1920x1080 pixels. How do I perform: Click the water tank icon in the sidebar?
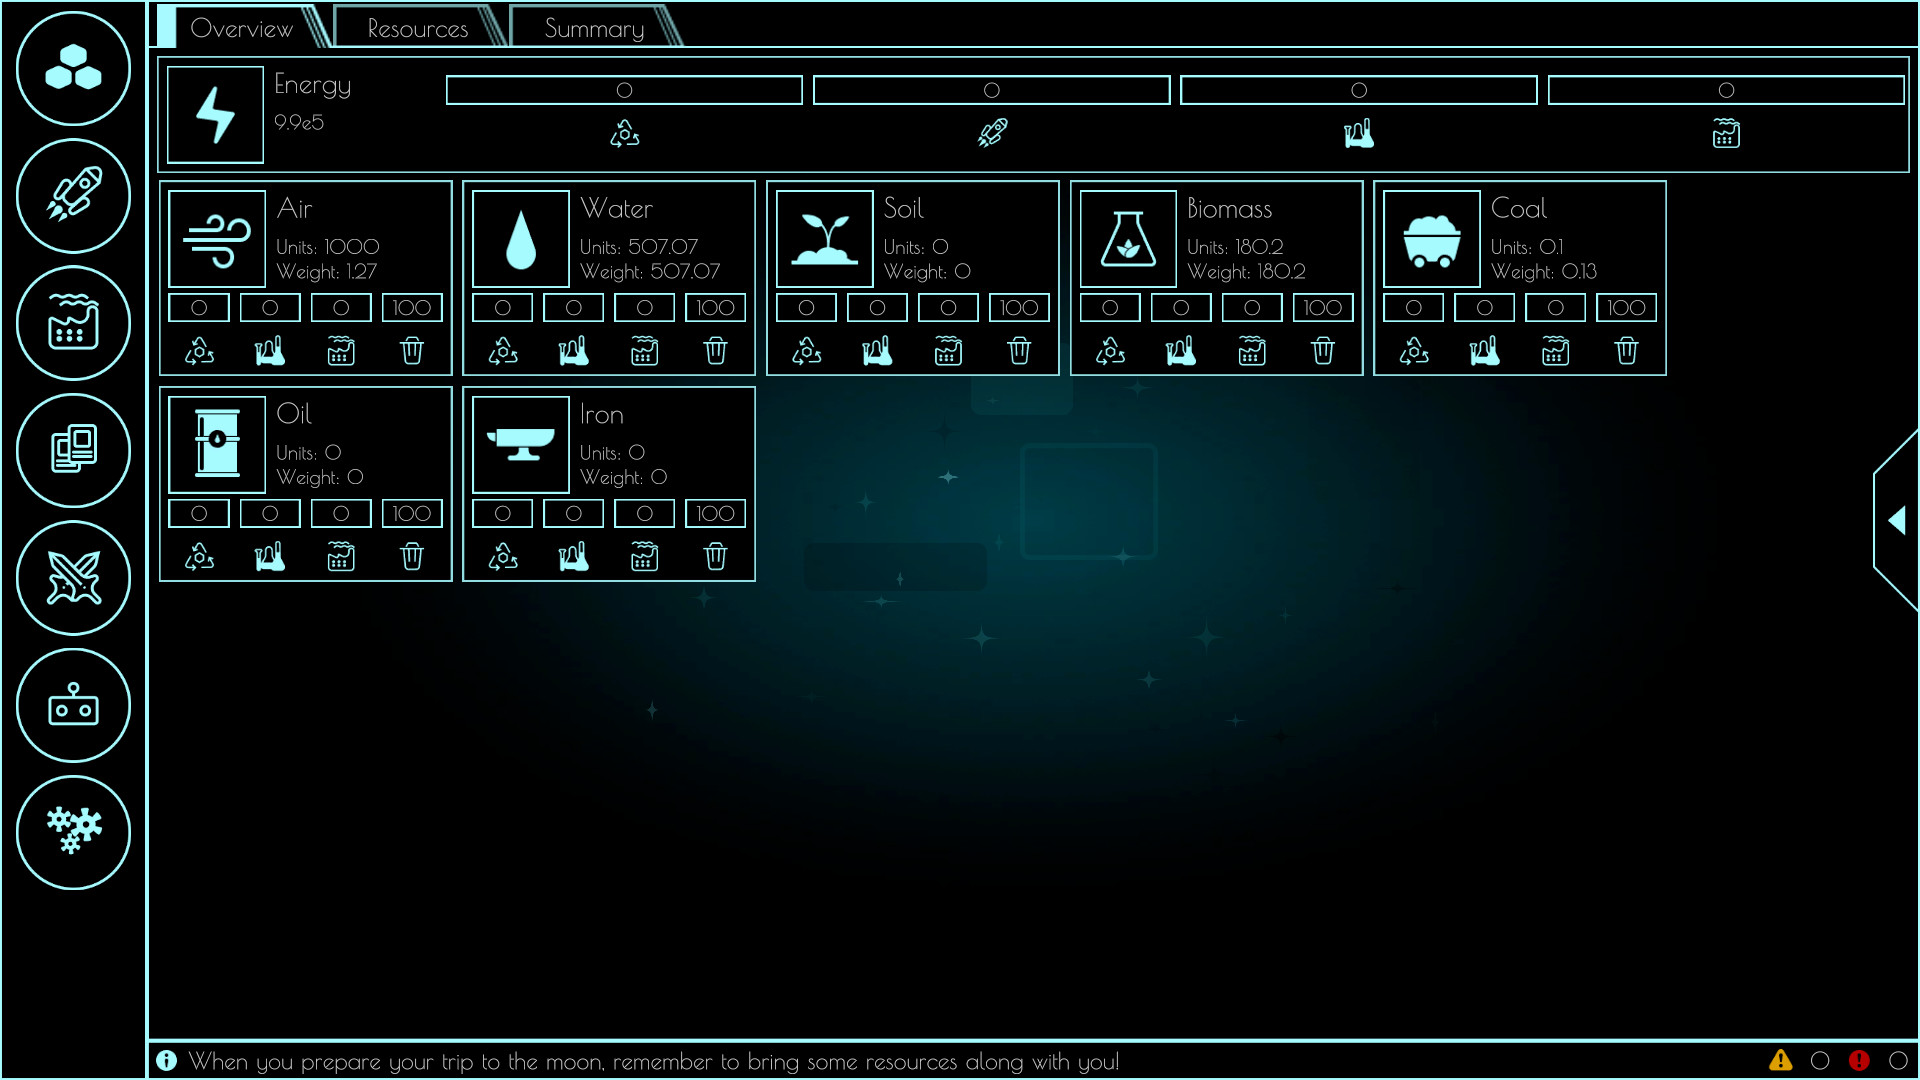point(73,323)
